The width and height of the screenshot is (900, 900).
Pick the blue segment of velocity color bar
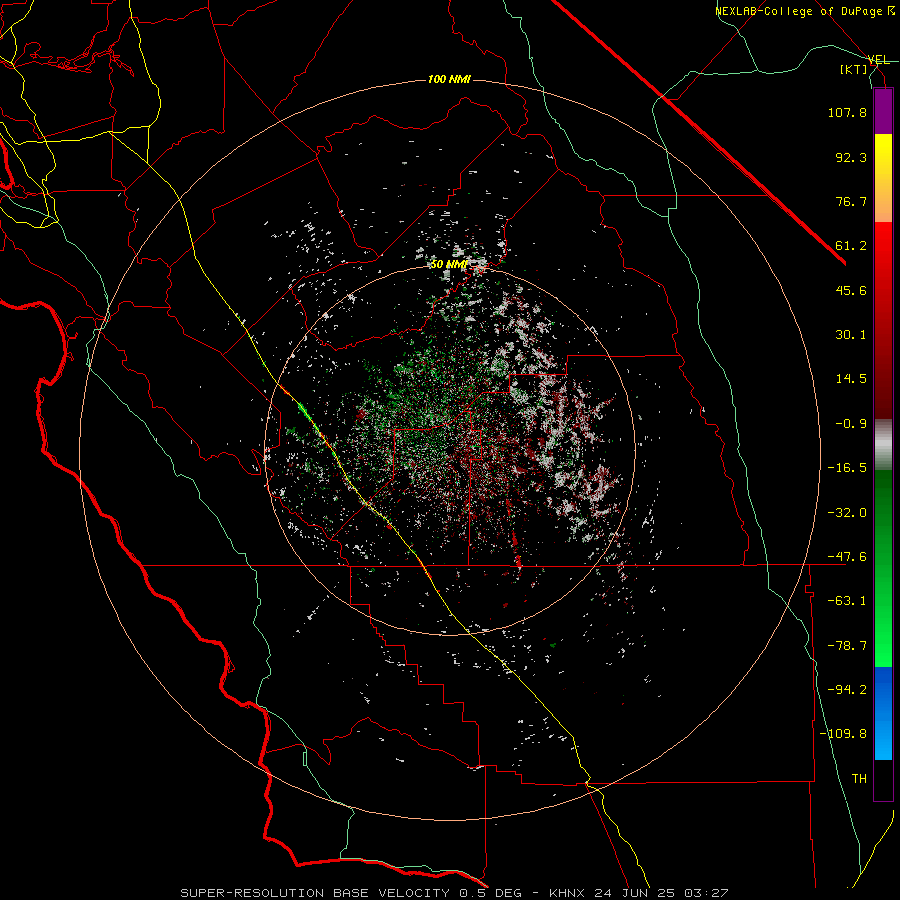[883, 713]
